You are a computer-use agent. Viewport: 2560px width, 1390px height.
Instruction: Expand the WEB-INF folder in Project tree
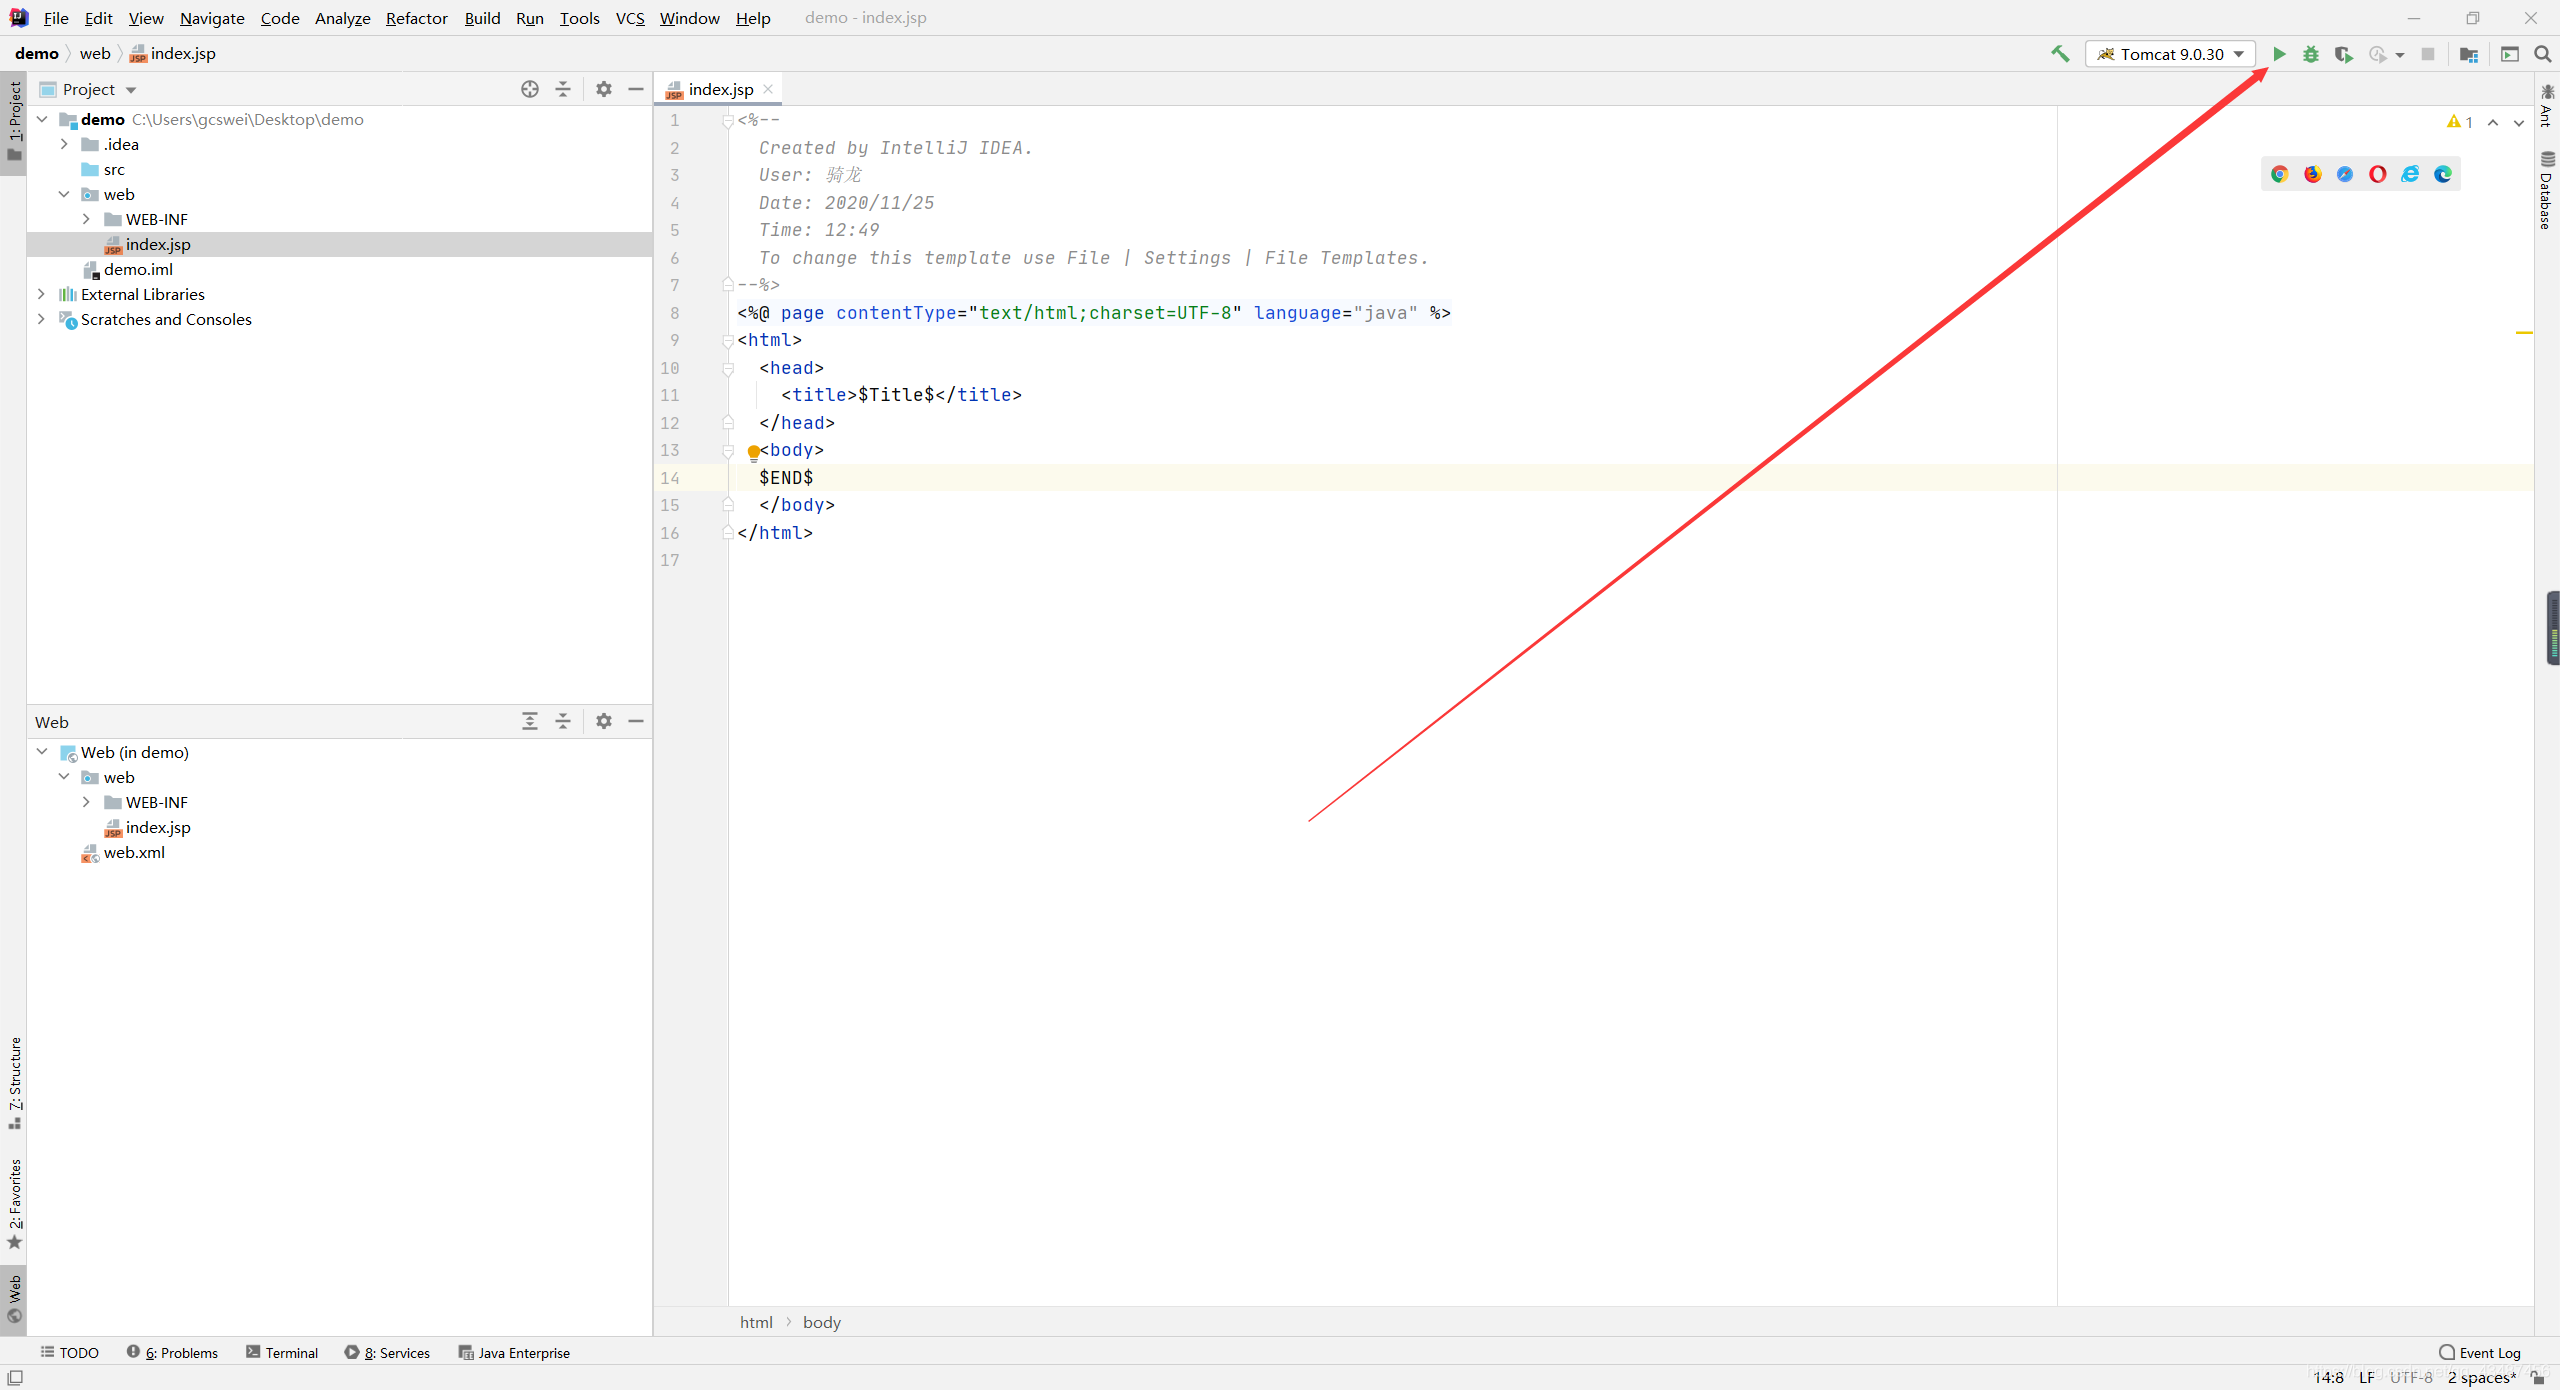click(x=86, y=219)
